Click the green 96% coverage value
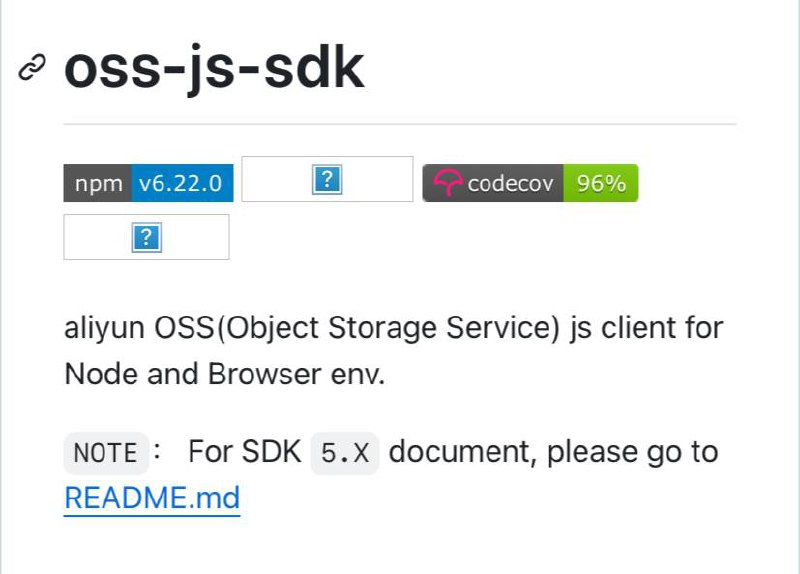Image resolution: width=800 pixels, height=574 pixels. click(x=601, y=183)
